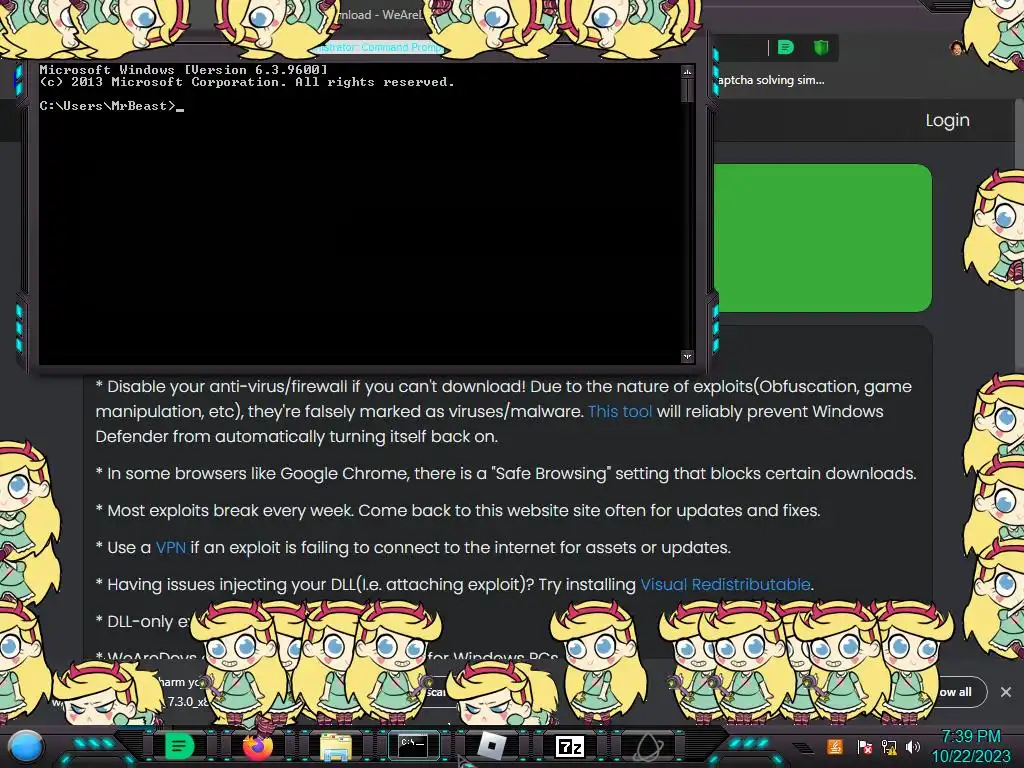
Task: Click the green shield extension icon in browser
Action: [x=821, y=47]
